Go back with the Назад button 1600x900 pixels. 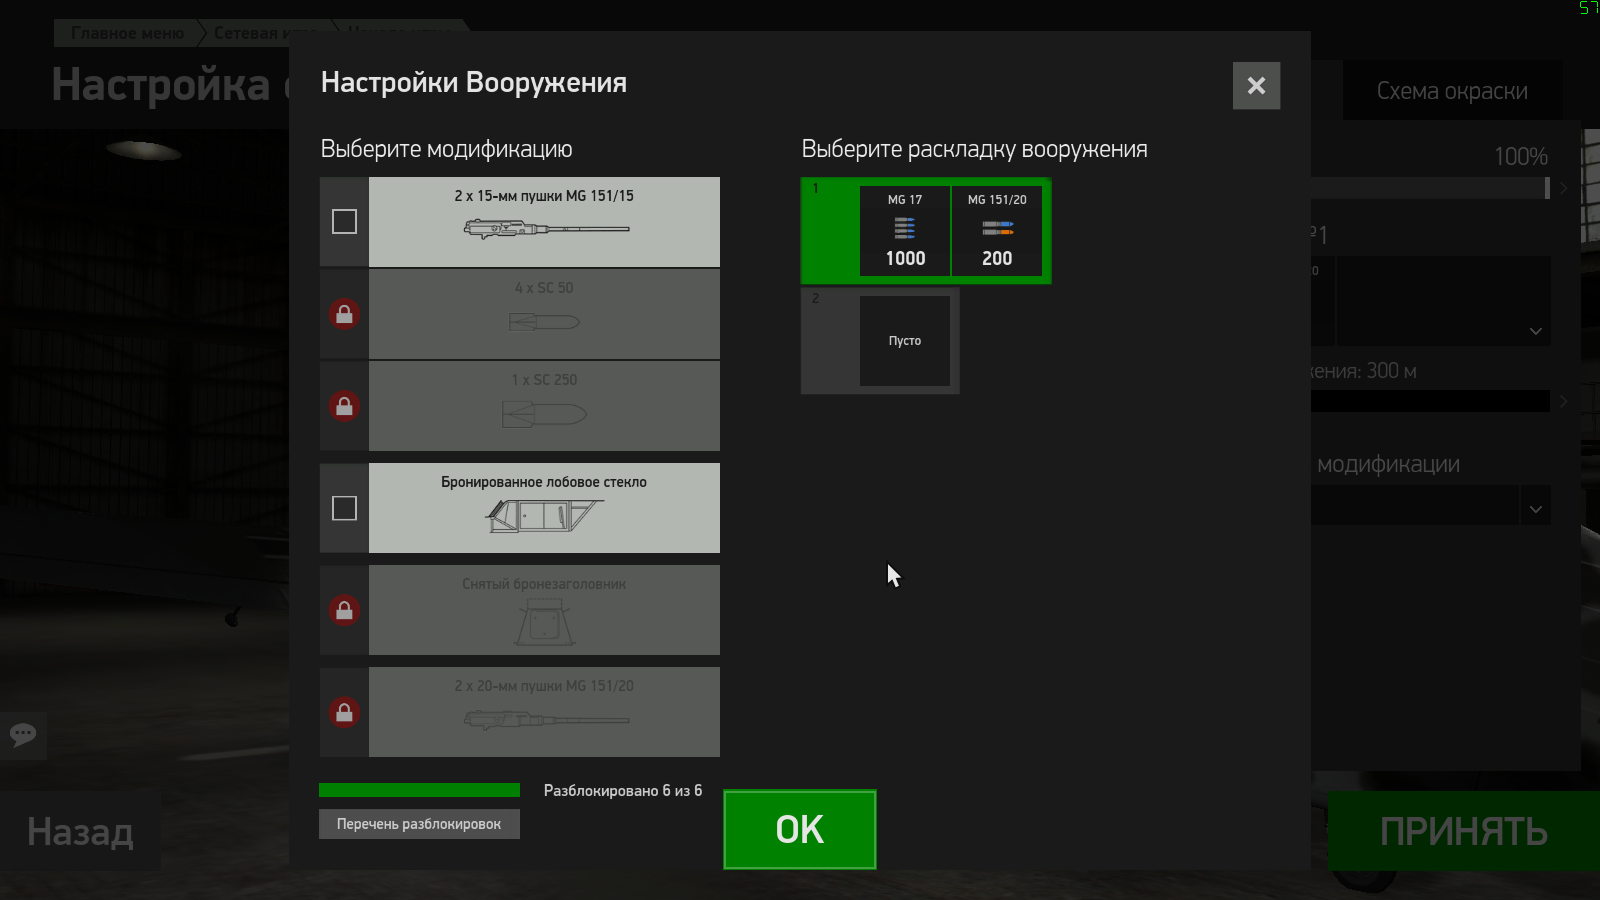(80, 831)
